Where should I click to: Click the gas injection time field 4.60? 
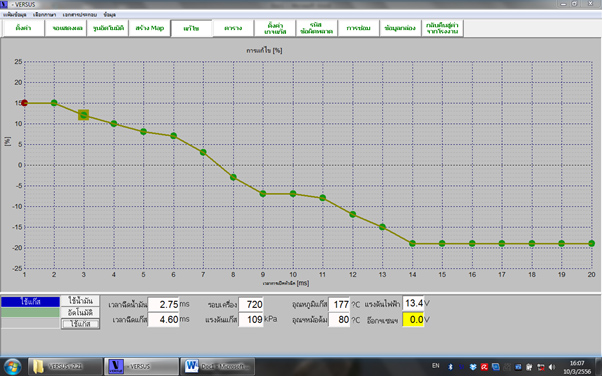pyautogui.click(x=164, y=320)
